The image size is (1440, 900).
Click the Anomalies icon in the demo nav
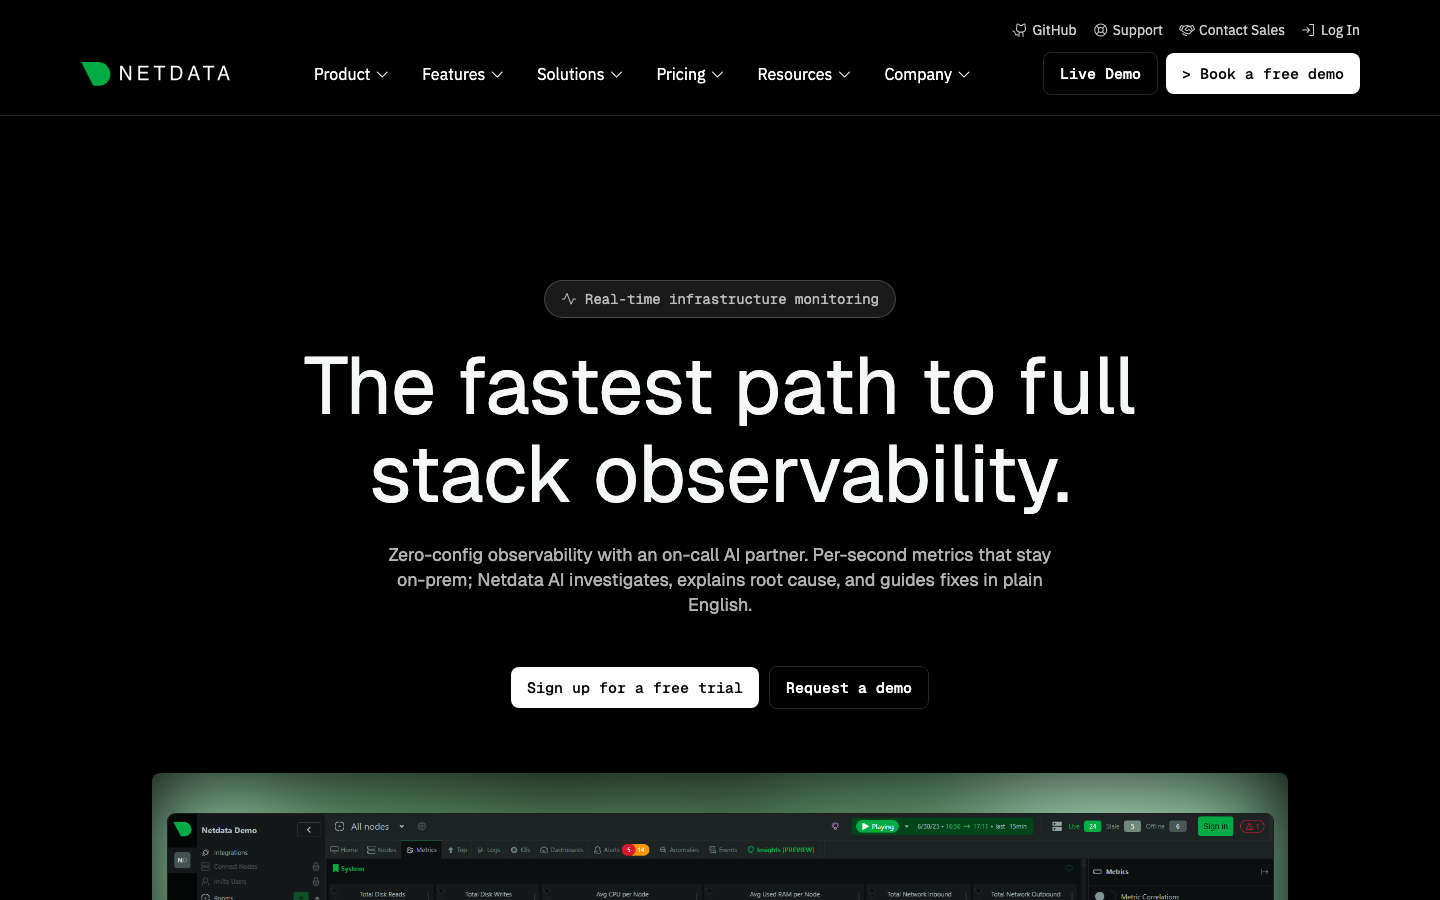coord(662,849)
